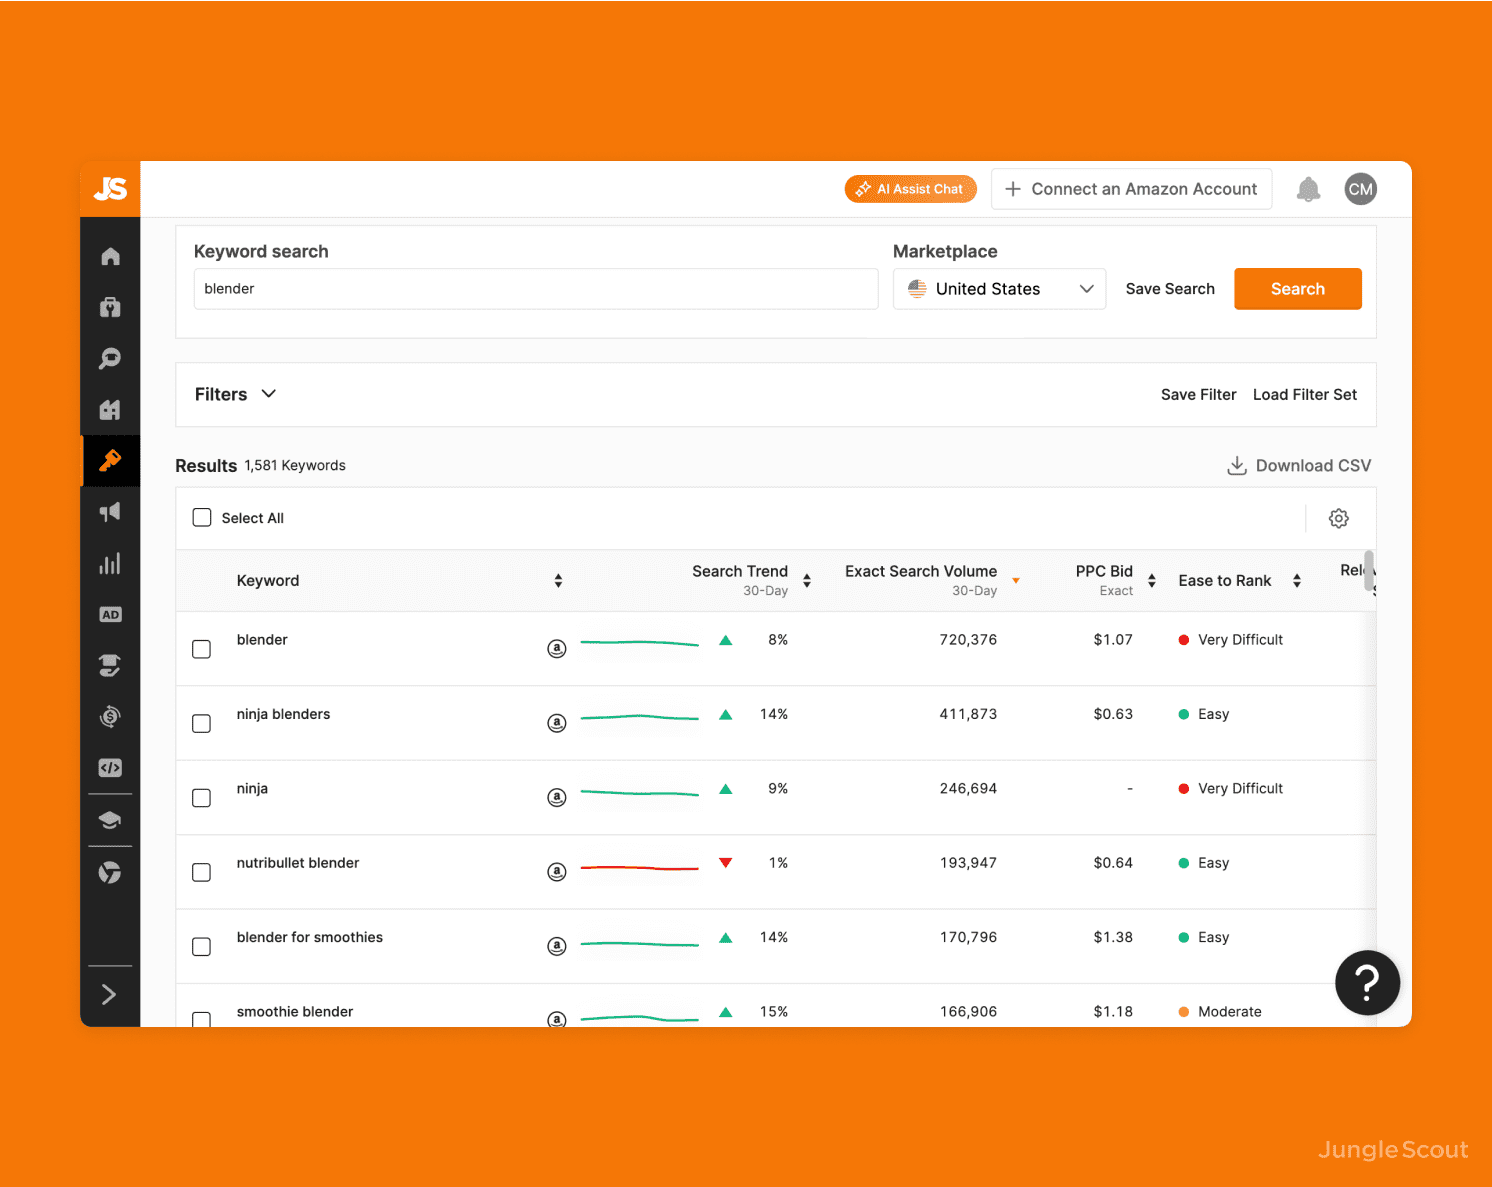Screen dimensions: 1492x1187
Task: Click the blender keyword text
Action: pos(262,640)
